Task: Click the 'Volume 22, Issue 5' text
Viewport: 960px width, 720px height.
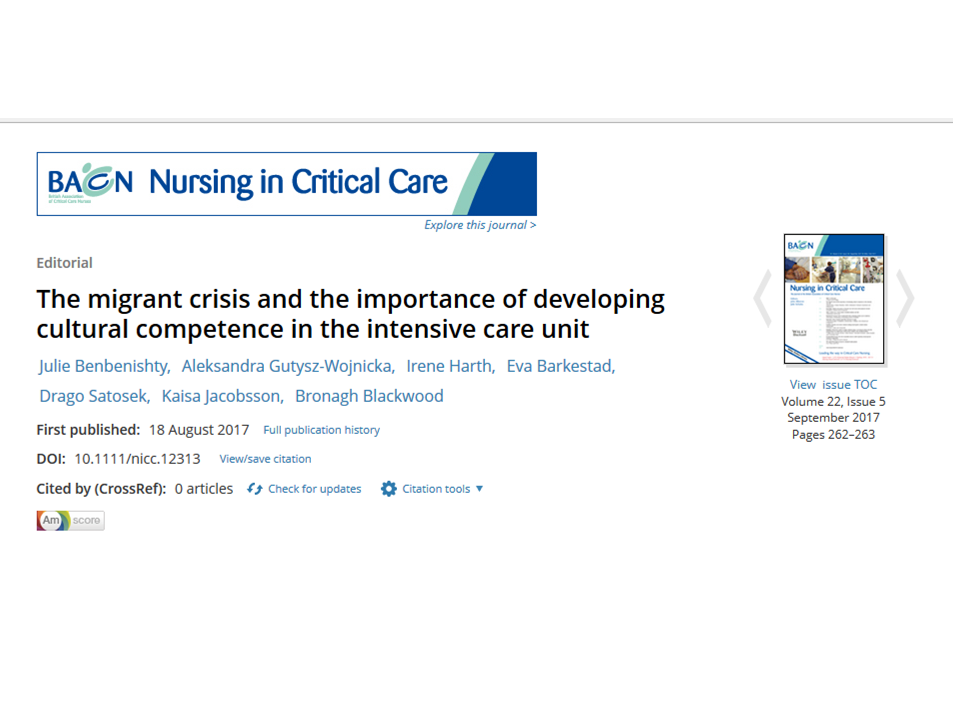Action: [x=833, y=402]
